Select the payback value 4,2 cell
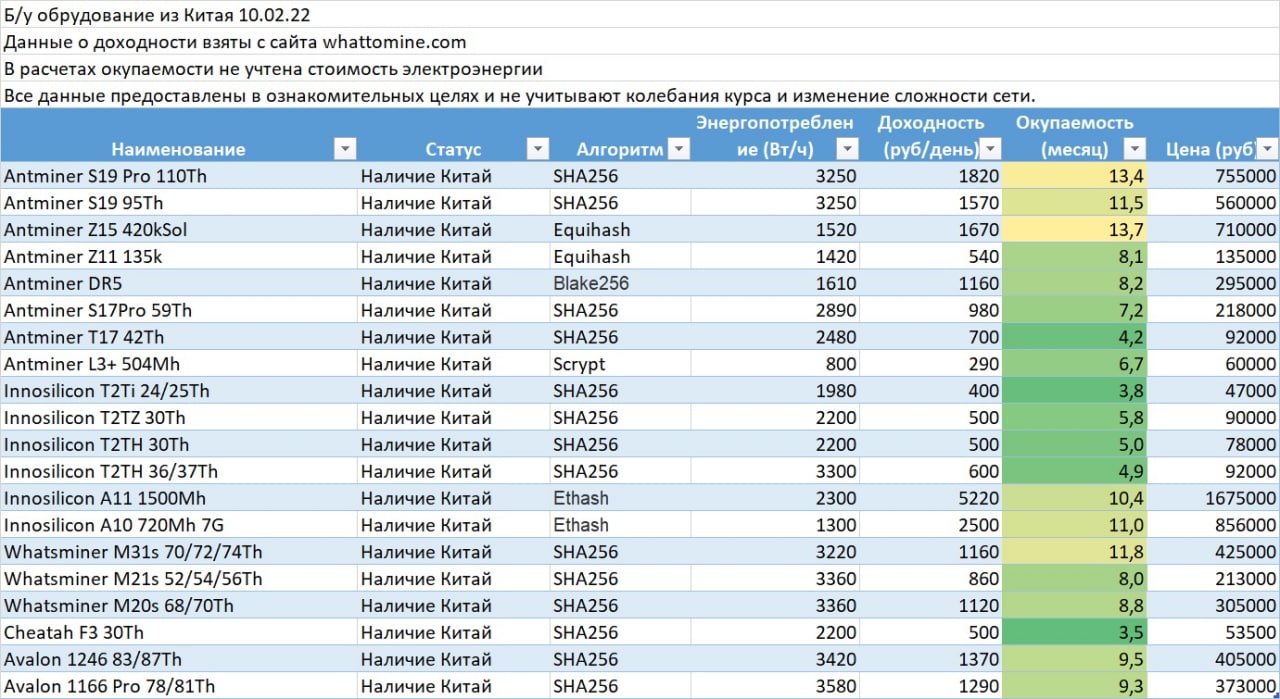Viewport: 1280px width, 699px height. (1075, 337)
